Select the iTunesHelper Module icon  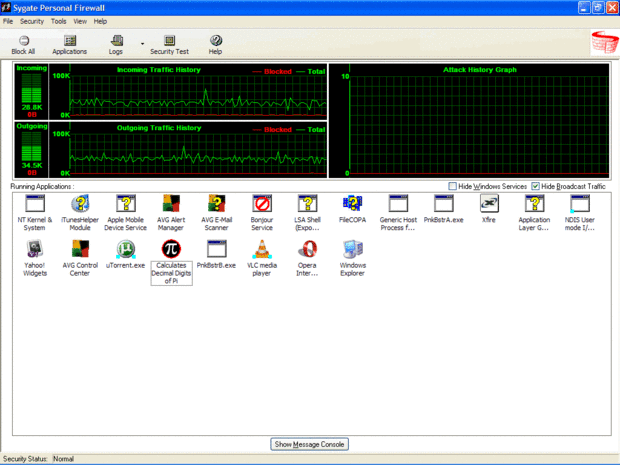point(80,204)
